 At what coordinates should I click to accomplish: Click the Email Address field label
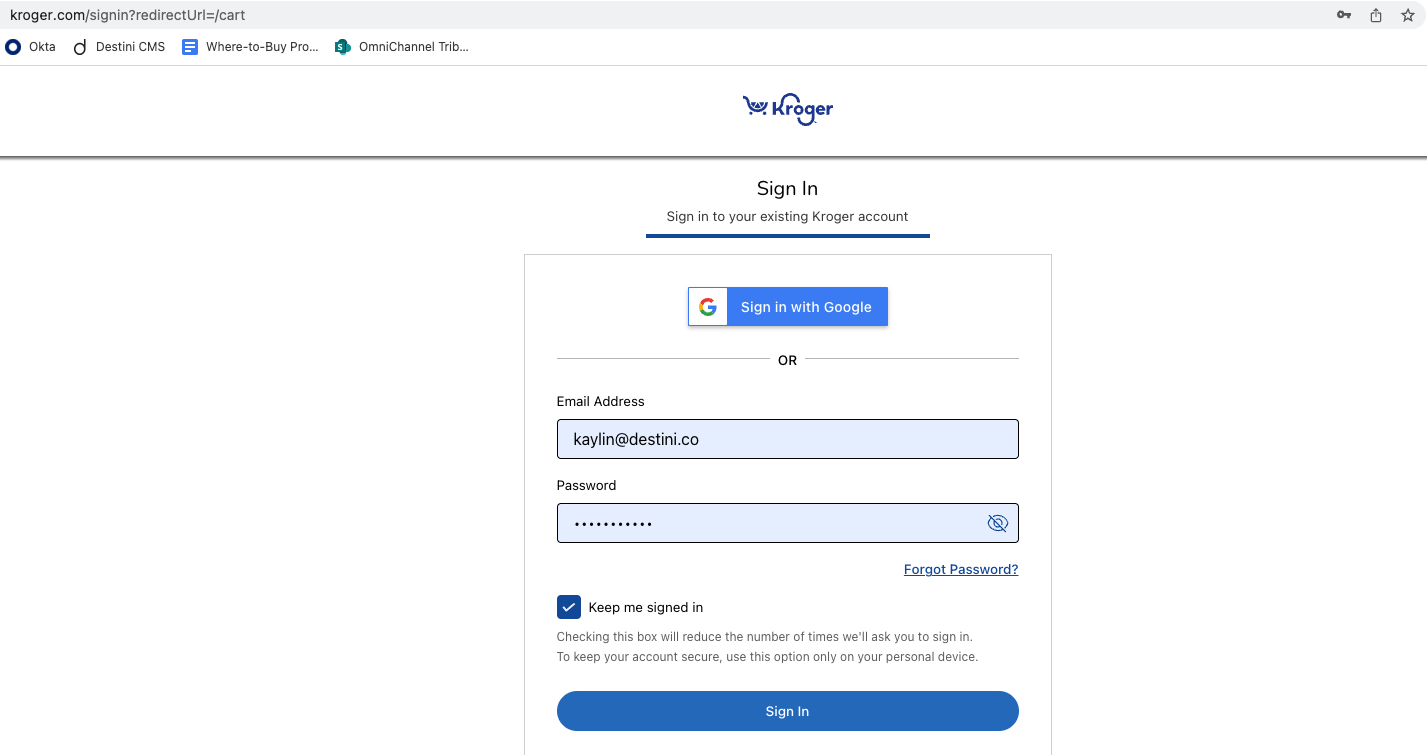click(x=601, y=401)
